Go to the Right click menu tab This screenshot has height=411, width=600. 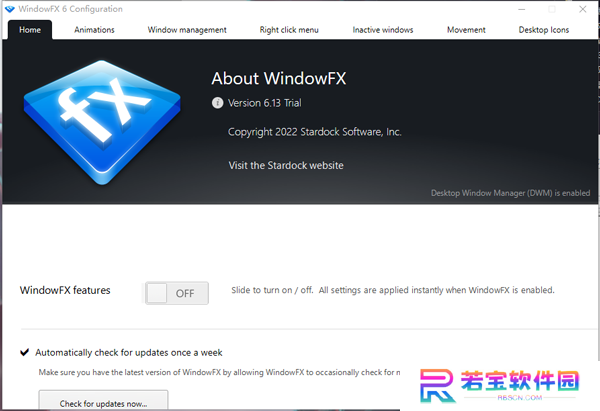click(289, 30)
